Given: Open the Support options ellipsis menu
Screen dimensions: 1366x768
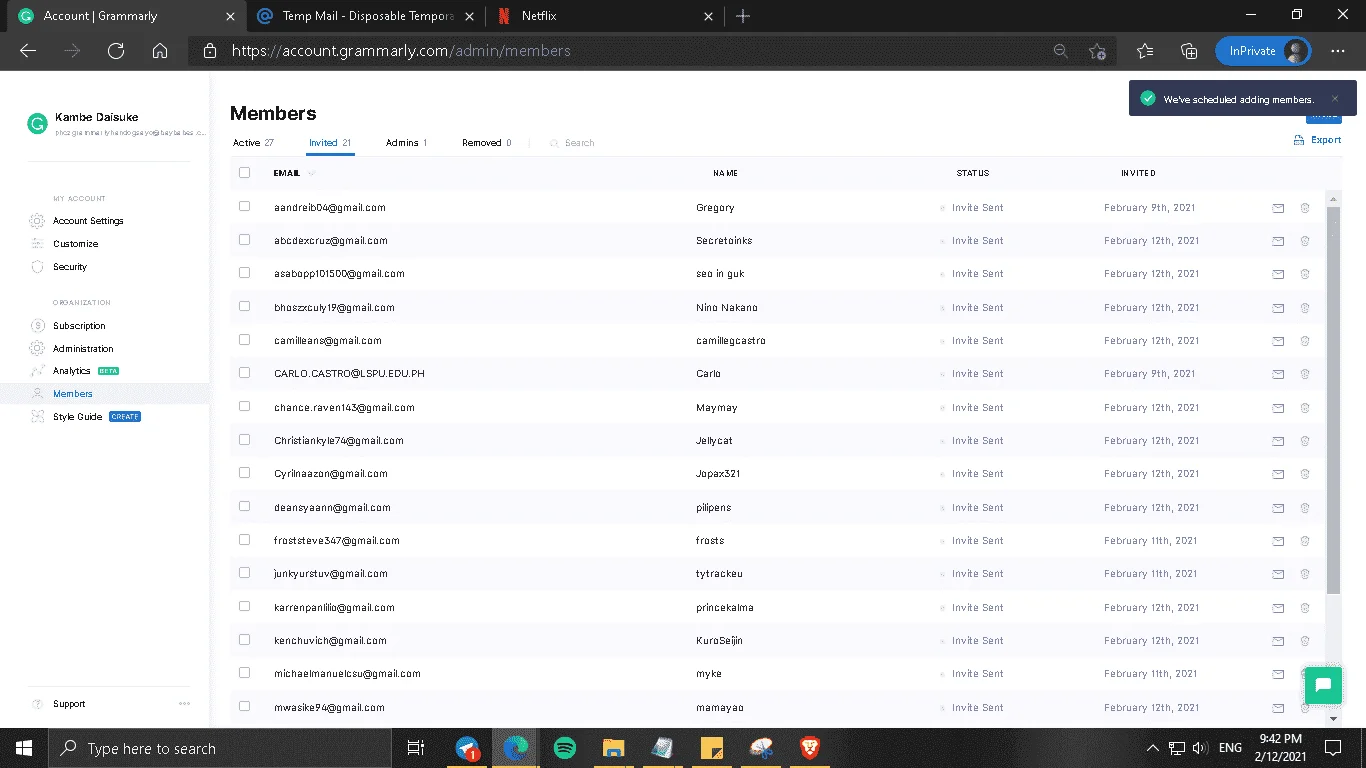Looking at the screenshot, I should pos(184,704).
